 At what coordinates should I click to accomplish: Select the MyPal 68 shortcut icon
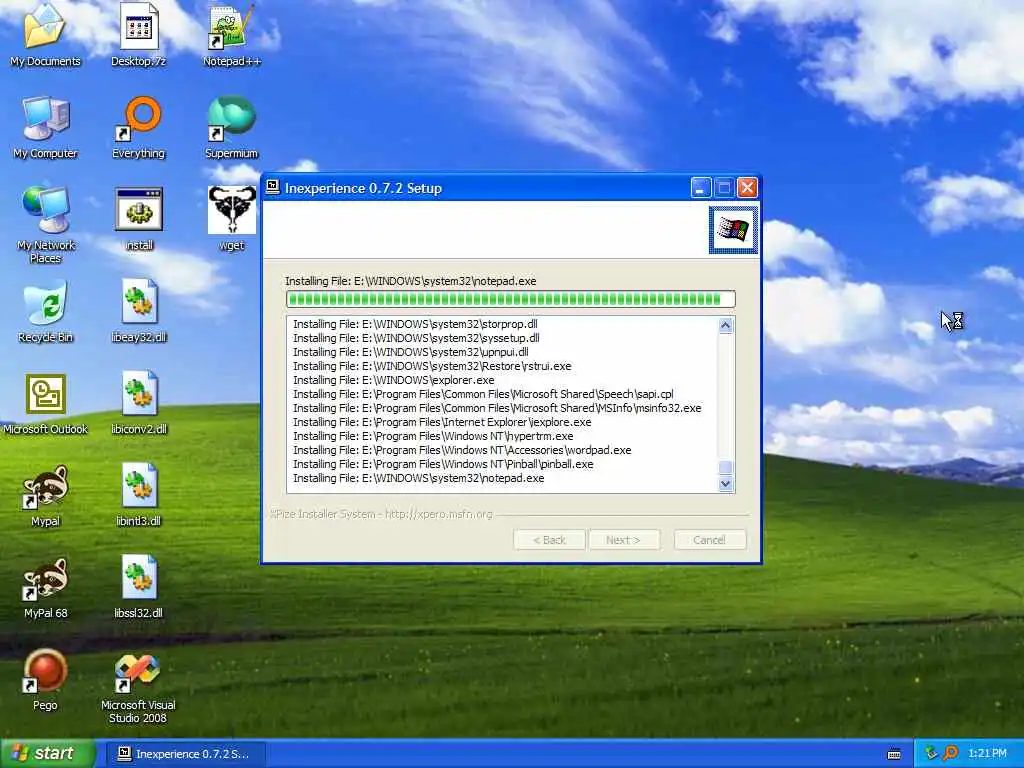[45, 588]
